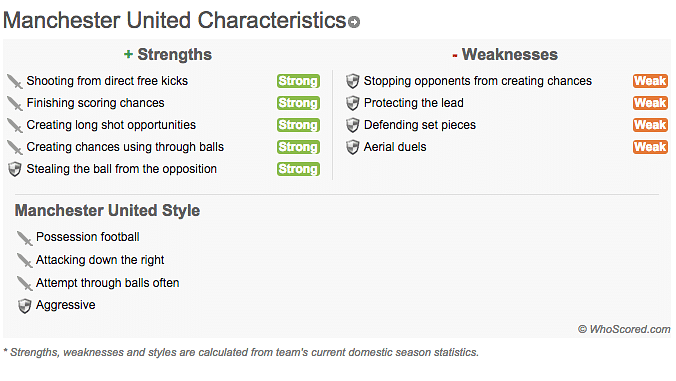Select the Attempt through balls often text

tap(107, 283)
